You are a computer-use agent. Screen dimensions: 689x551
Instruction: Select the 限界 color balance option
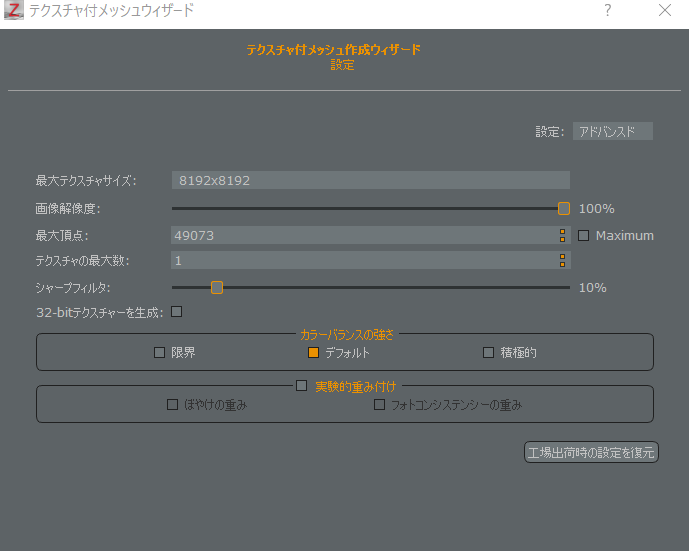pyautogui.click(x=160, y=352)
